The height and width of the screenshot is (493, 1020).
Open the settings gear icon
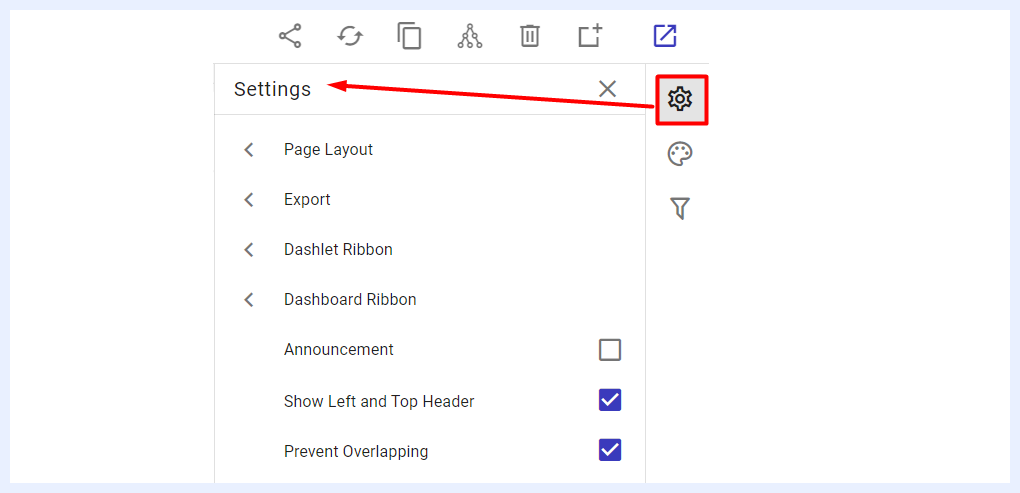tap(680, 100)
